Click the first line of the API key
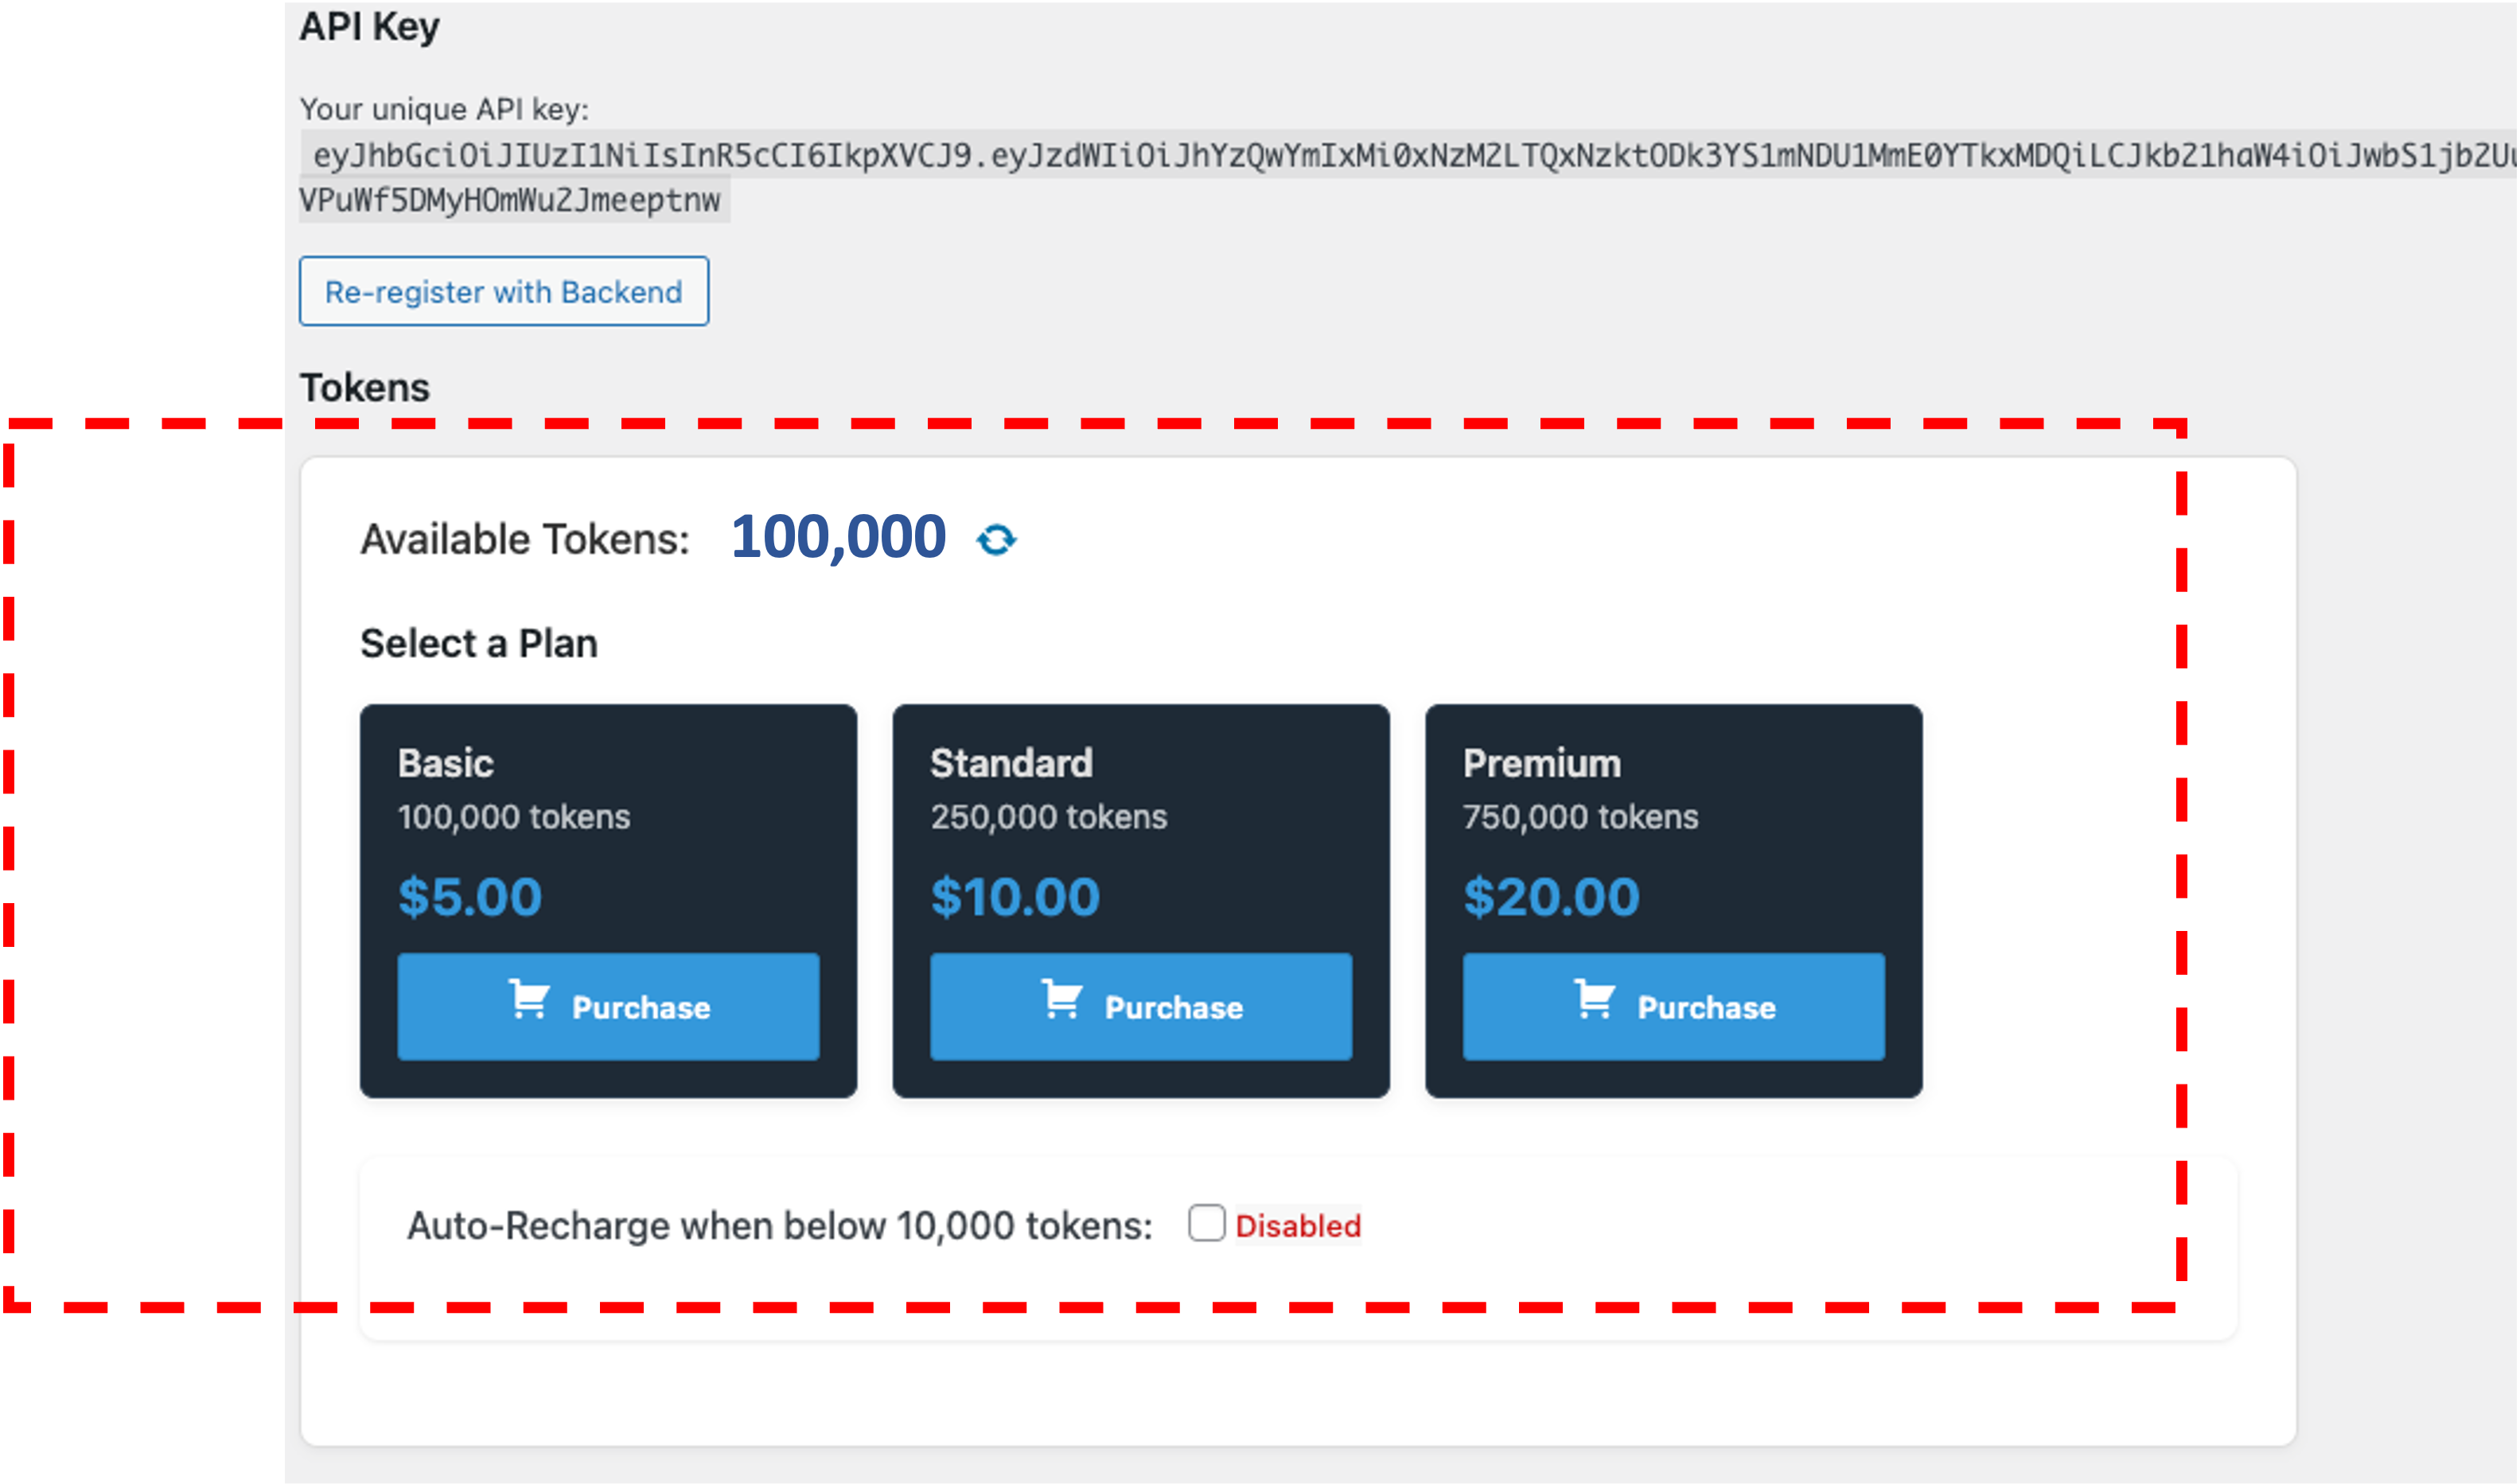The width and height of the screenshot is (2520, 1484). click(1410, 155)
